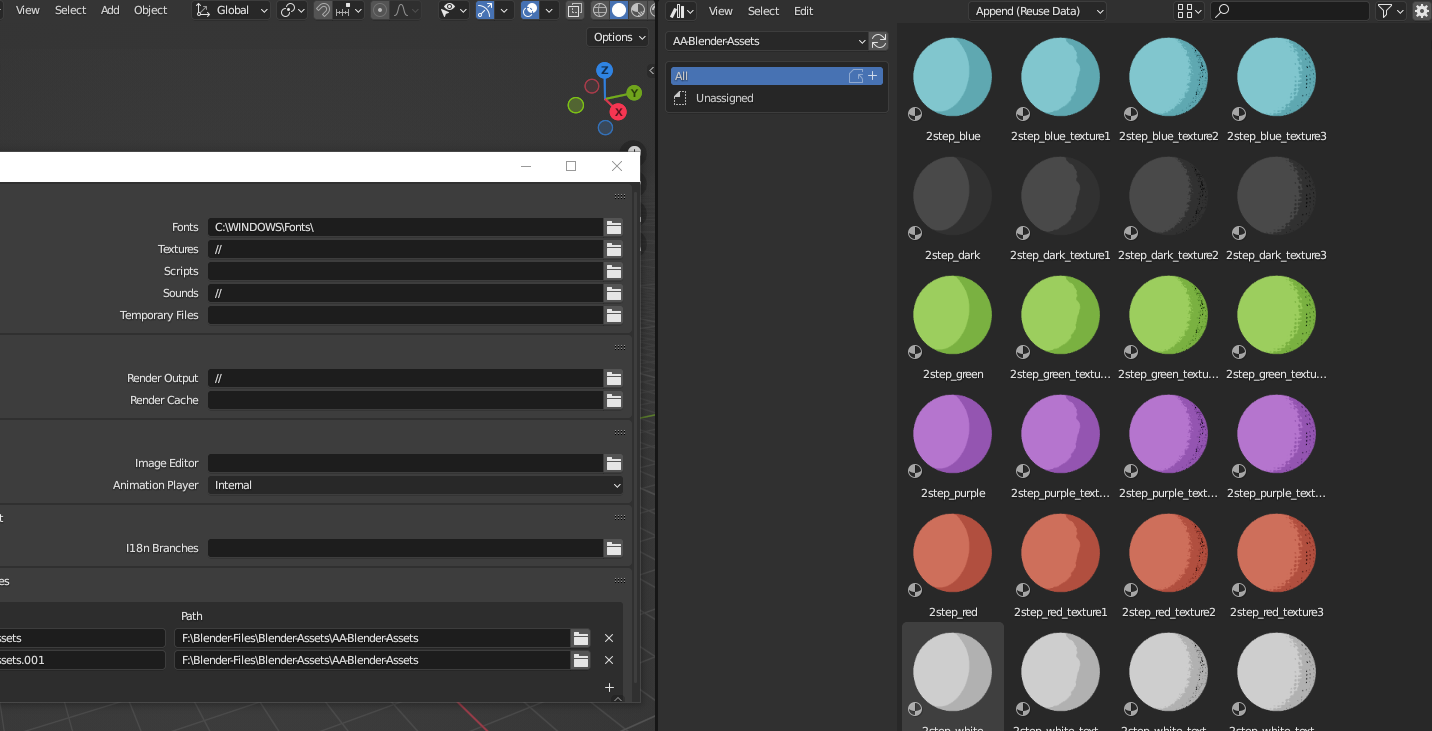Select the 2step_dark_texture2 material asset
The image size is (1432, 731).
pos(1169,206)
